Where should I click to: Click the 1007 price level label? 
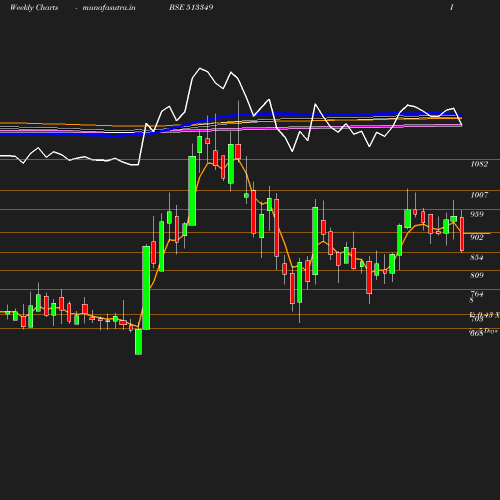pos(479,195)
